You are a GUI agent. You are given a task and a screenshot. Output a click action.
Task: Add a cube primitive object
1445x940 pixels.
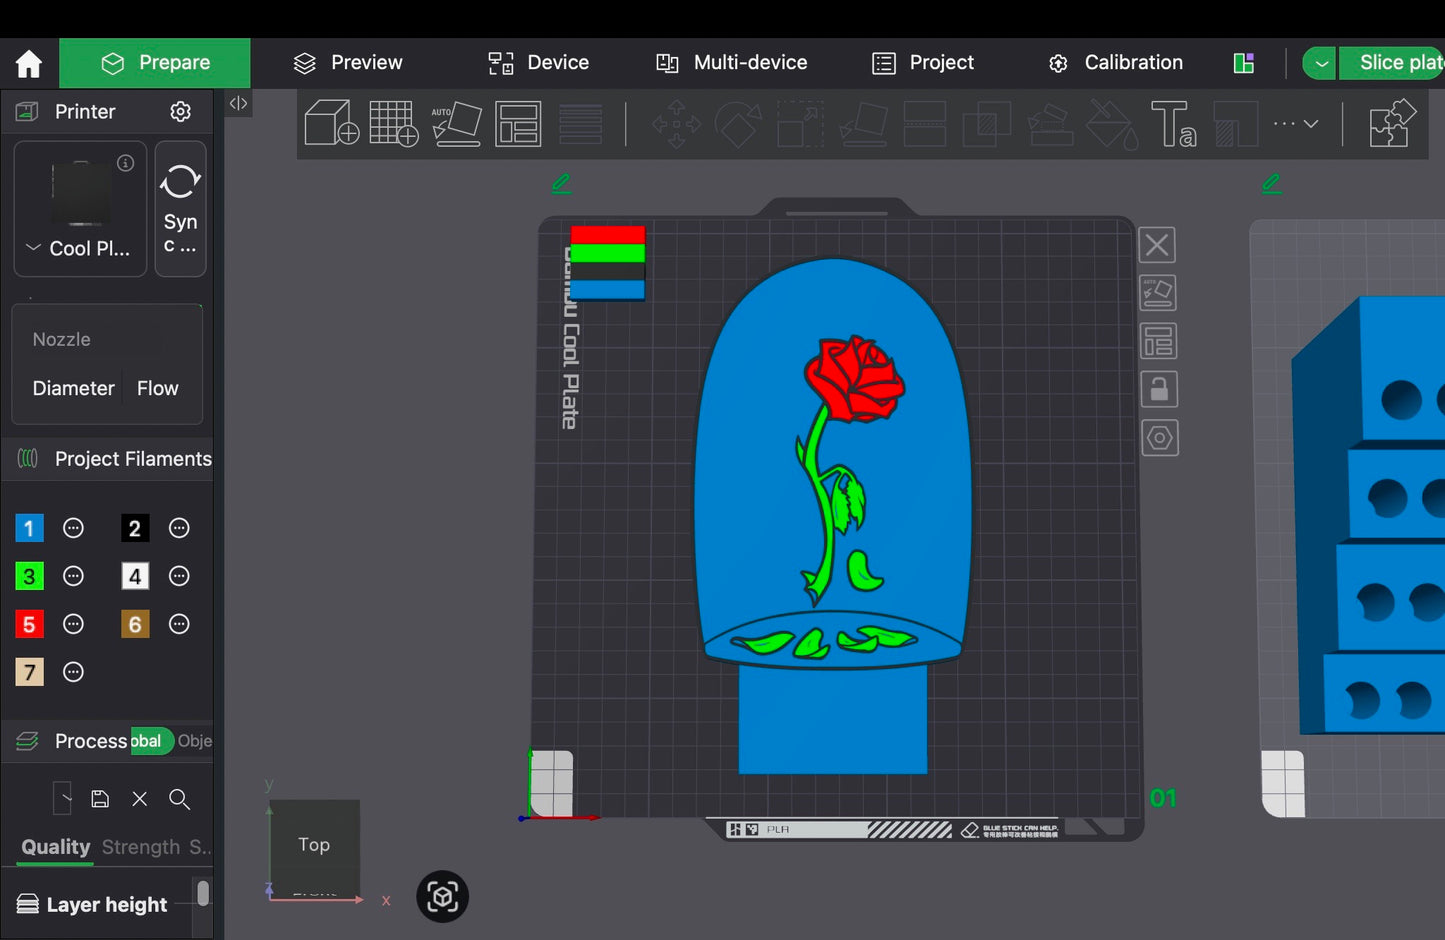point(332,123)
